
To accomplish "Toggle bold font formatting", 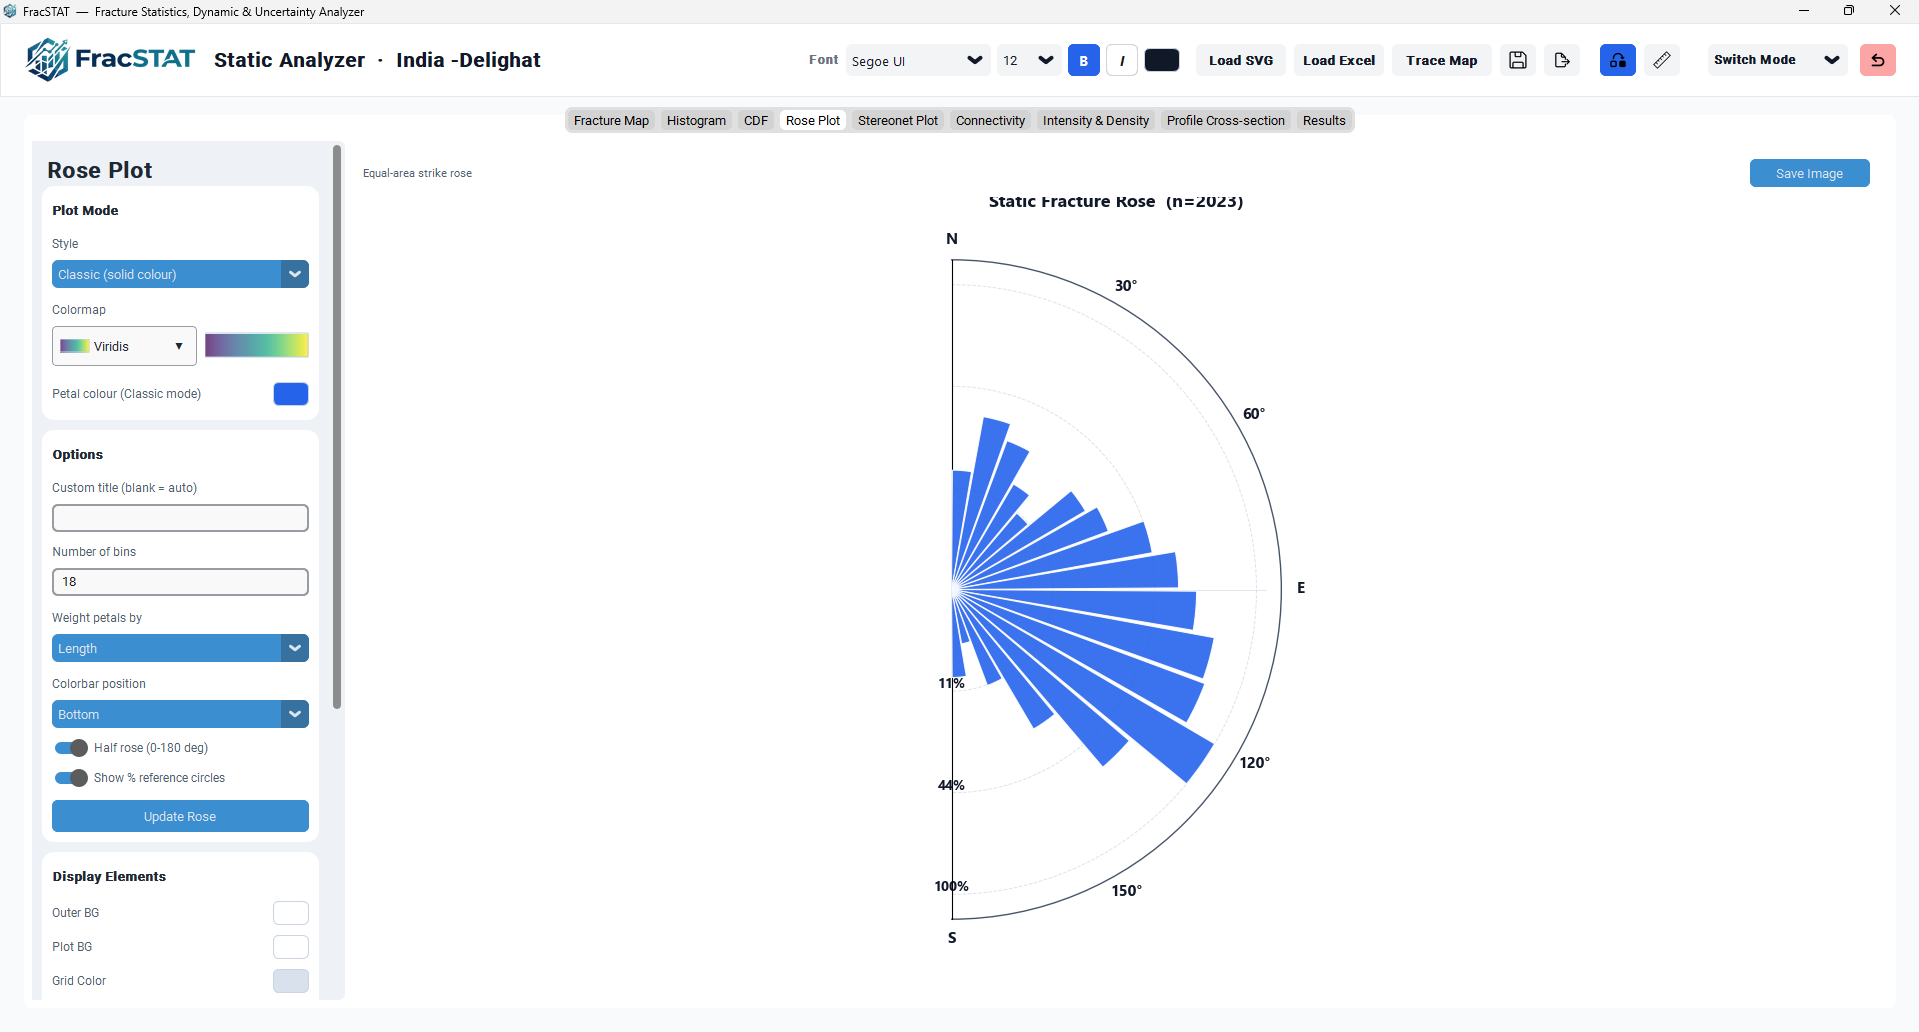I will point(1084,60).
